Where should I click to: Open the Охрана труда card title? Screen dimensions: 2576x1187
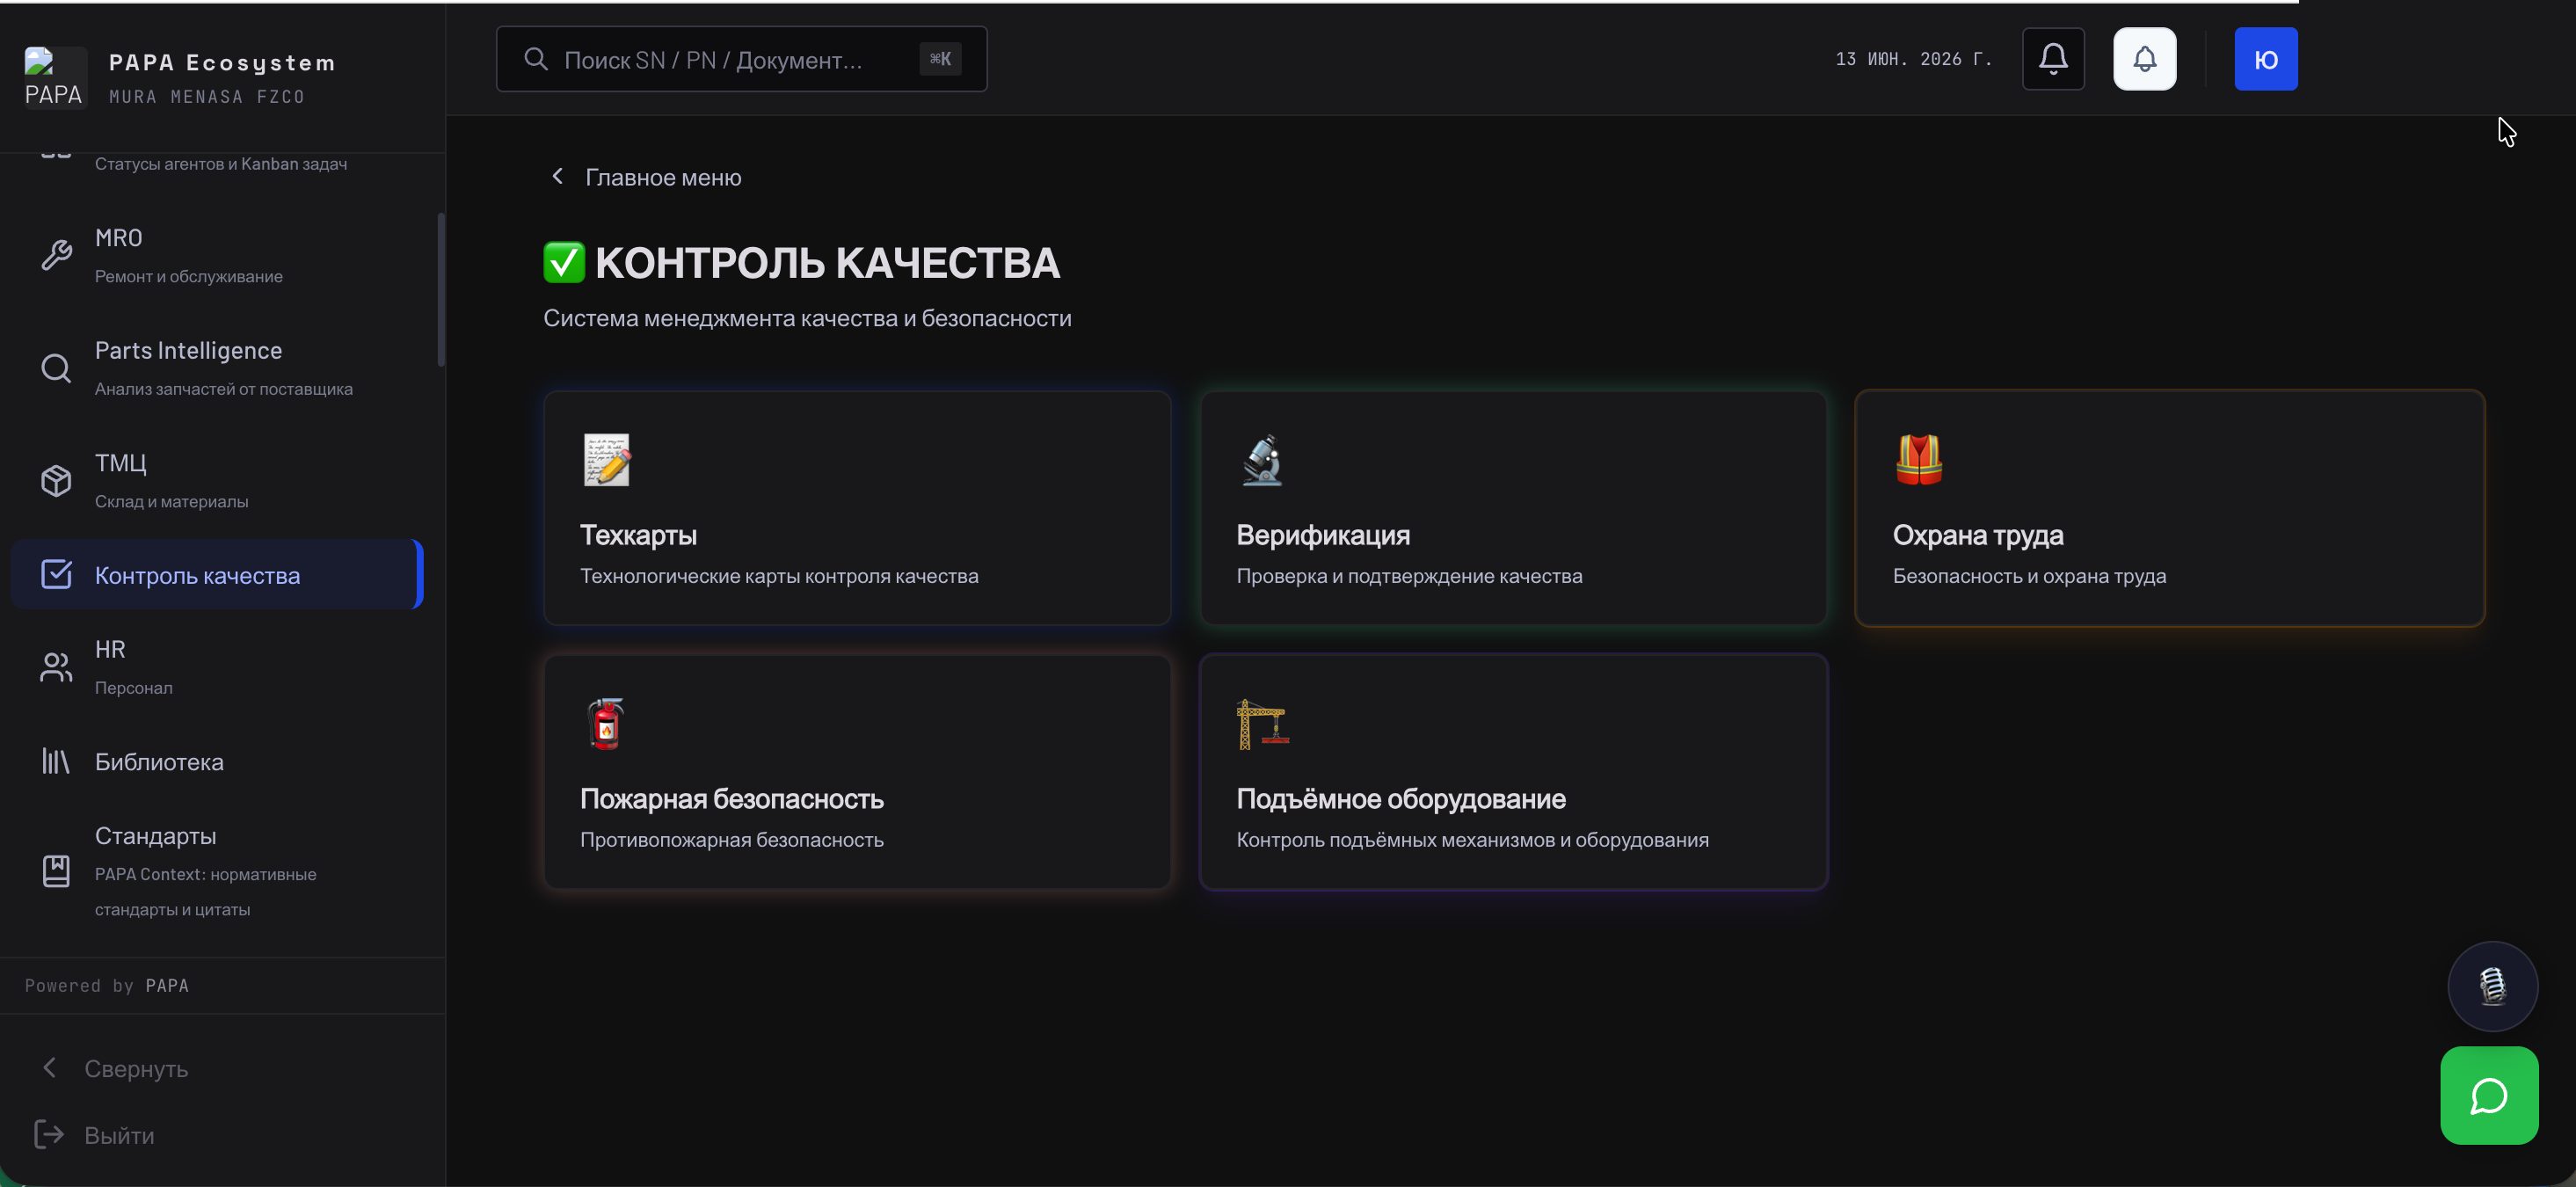tap(1977, 535)
